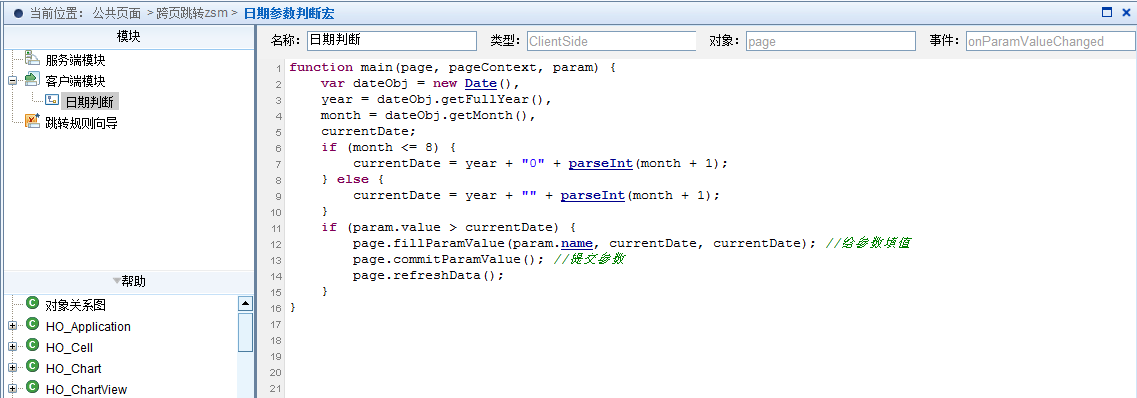Click the 服务端模块 module icon
Viewport: 1137px width, 398px height.
32,59
